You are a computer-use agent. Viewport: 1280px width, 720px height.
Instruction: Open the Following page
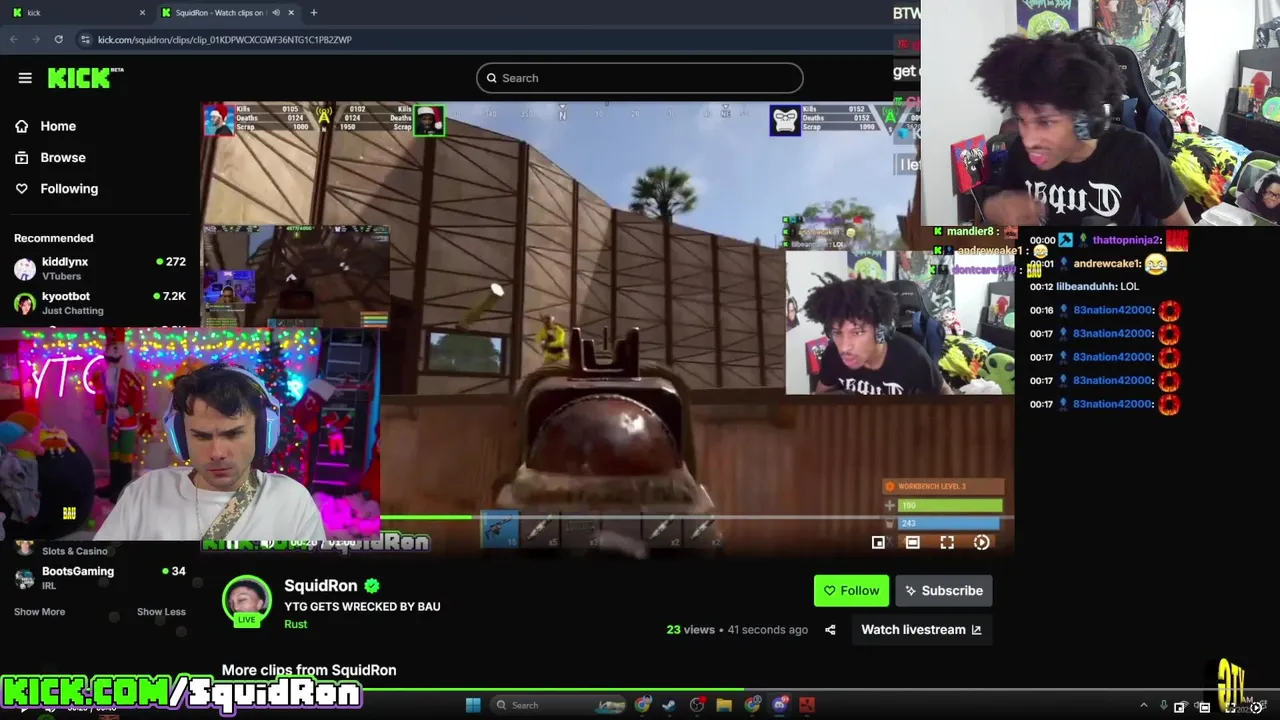pos(69,188)
